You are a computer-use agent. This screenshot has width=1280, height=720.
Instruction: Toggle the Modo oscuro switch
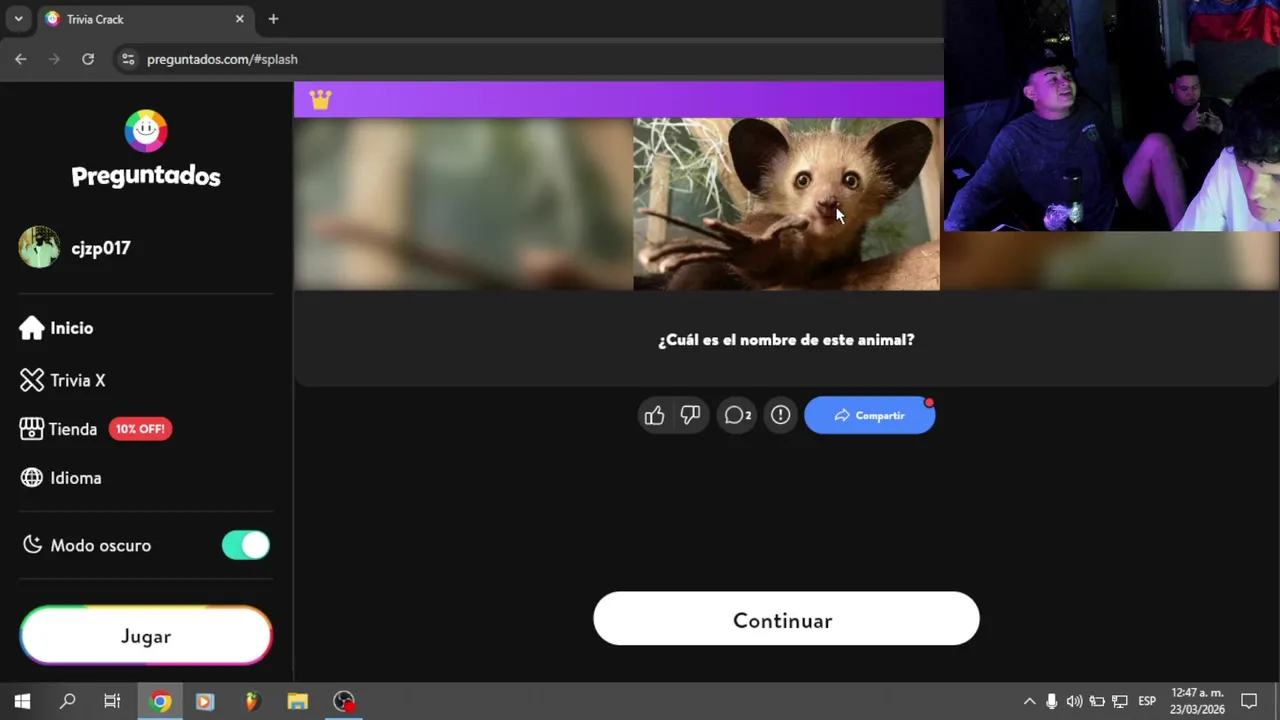[246, 545]
